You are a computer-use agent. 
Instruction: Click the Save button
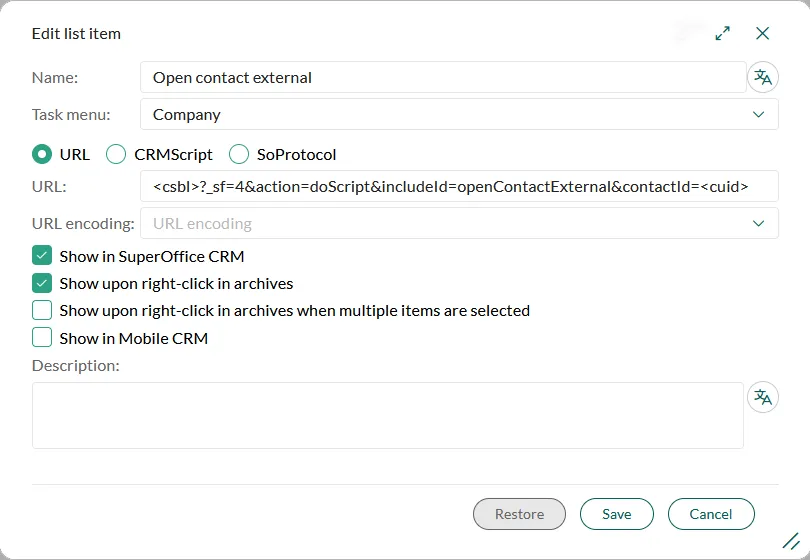pos(616,514)
